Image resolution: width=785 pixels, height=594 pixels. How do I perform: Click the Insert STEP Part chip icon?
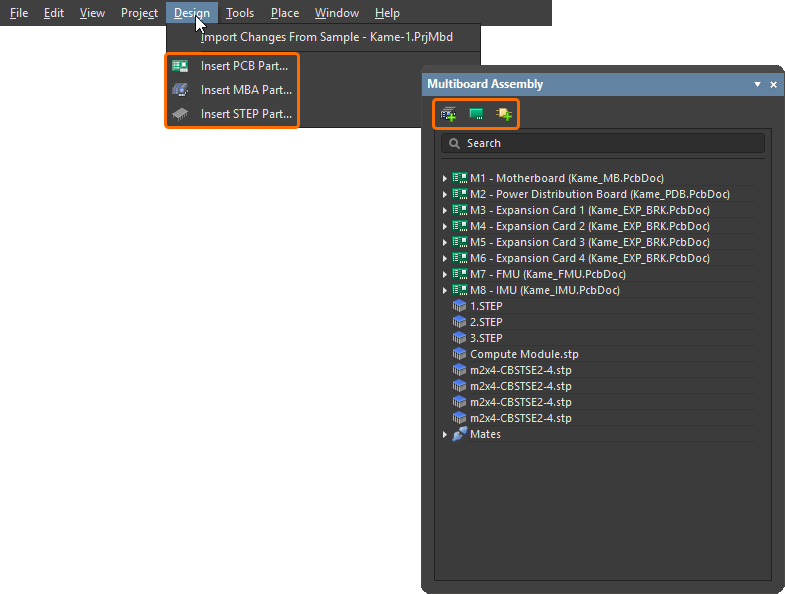pos(180,114)
